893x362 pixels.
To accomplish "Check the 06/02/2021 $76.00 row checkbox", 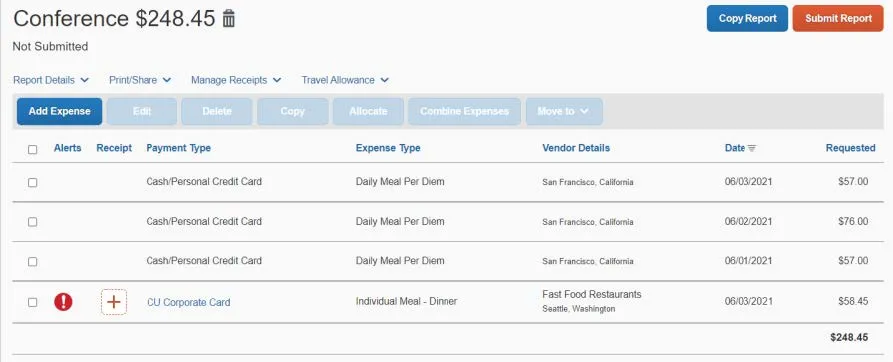I will [x=32, y=221].
